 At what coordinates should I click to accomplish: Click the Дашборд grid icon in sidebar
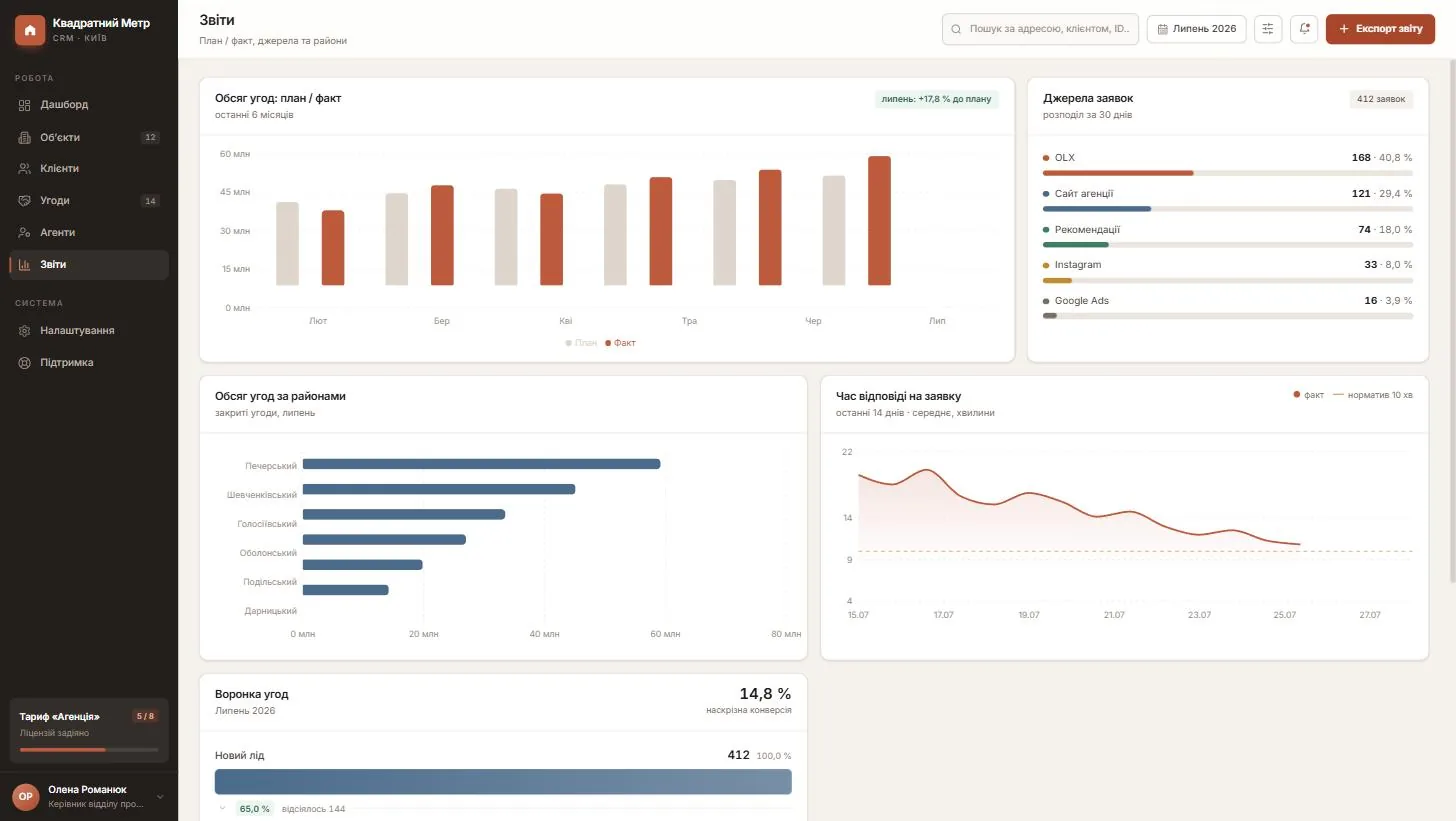(25, 105)
